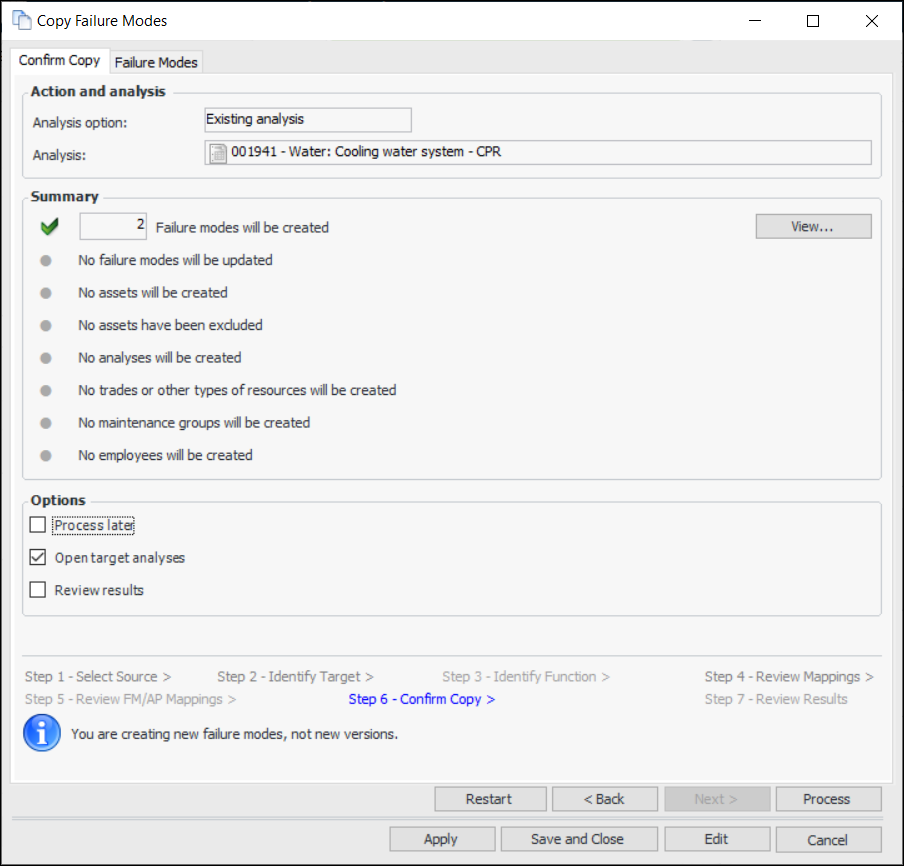Click the Edit button
Screen dimensions: 904x866
717,839
